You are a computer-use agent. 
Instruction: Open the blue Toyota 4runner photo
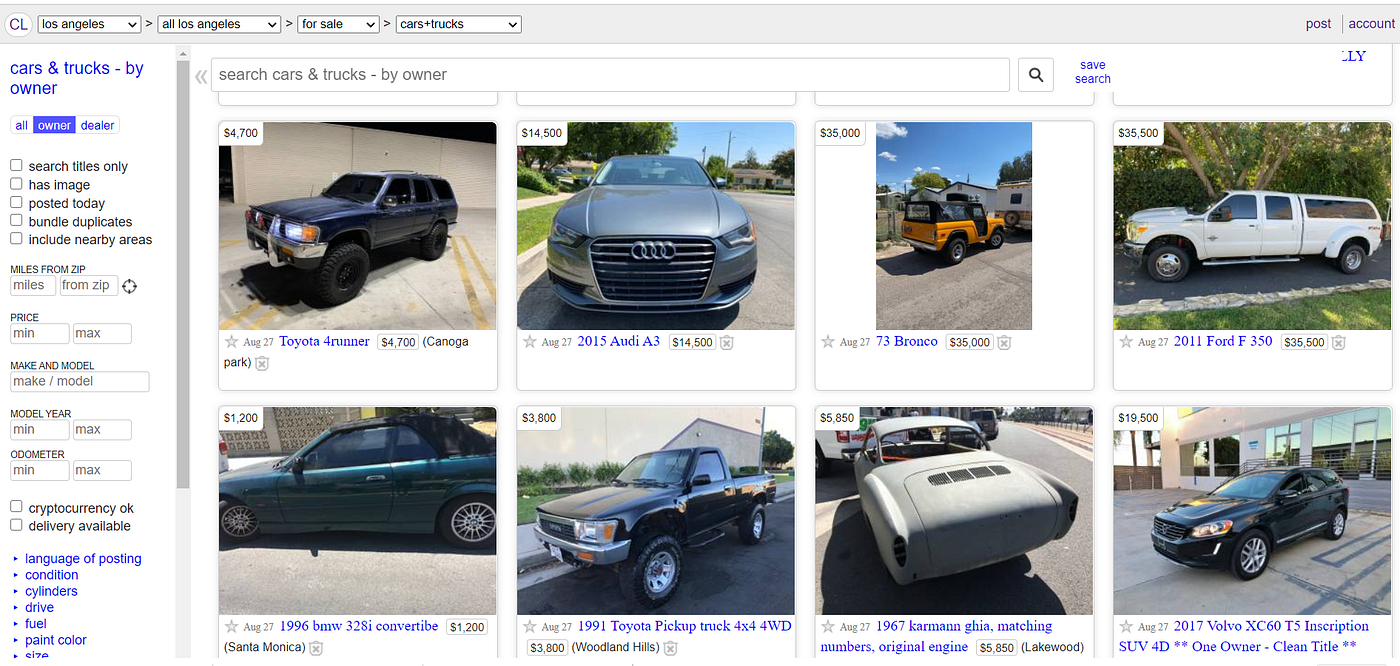point(358,226)
